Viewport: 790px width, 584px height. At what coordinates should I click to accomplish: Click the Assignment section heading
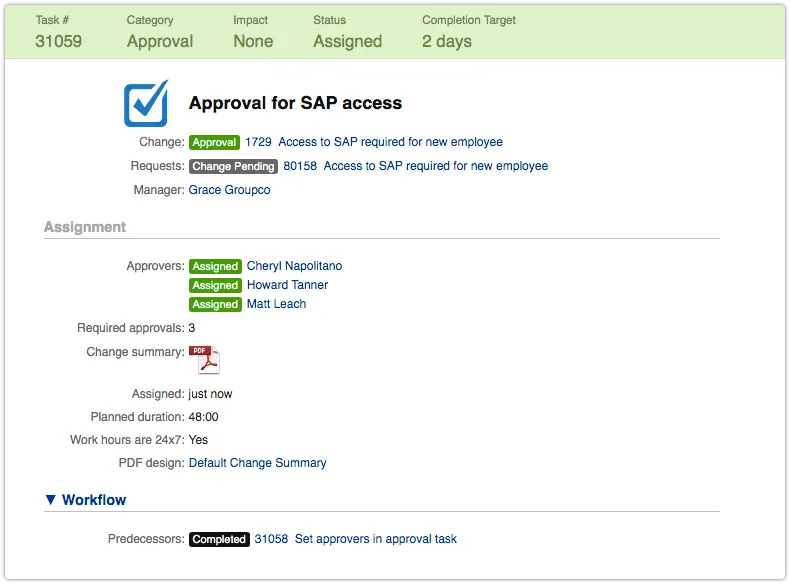(85, 227)
